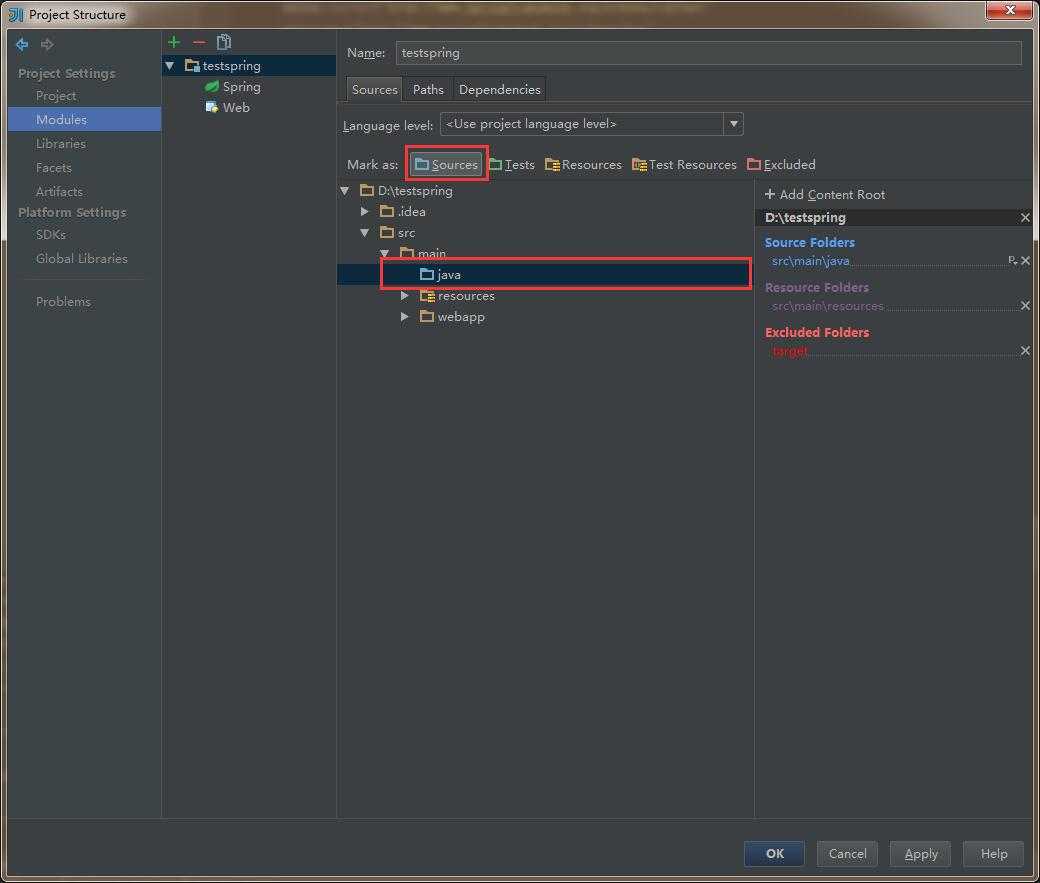Screen dimensions: 1040x883
Task: Unmark src\main\resources resource folder
Action: pyautogui.click(x=1025, y=305)
